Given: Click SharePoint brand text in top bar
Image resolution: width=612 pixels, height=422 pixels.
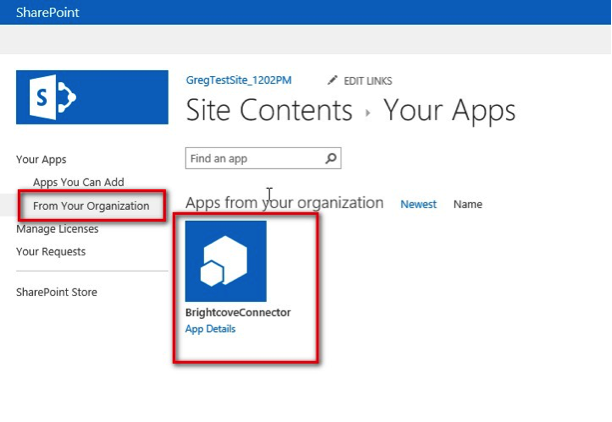Looking at the screenshot, I should point(47,13).
